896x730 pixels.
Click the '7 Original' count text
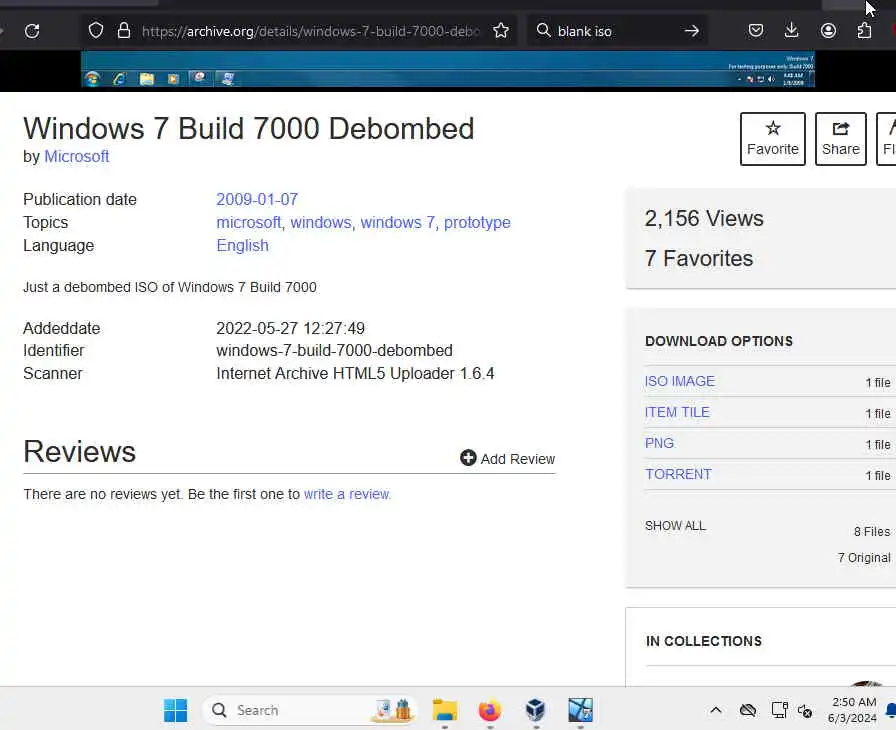[x=864, y=558]
